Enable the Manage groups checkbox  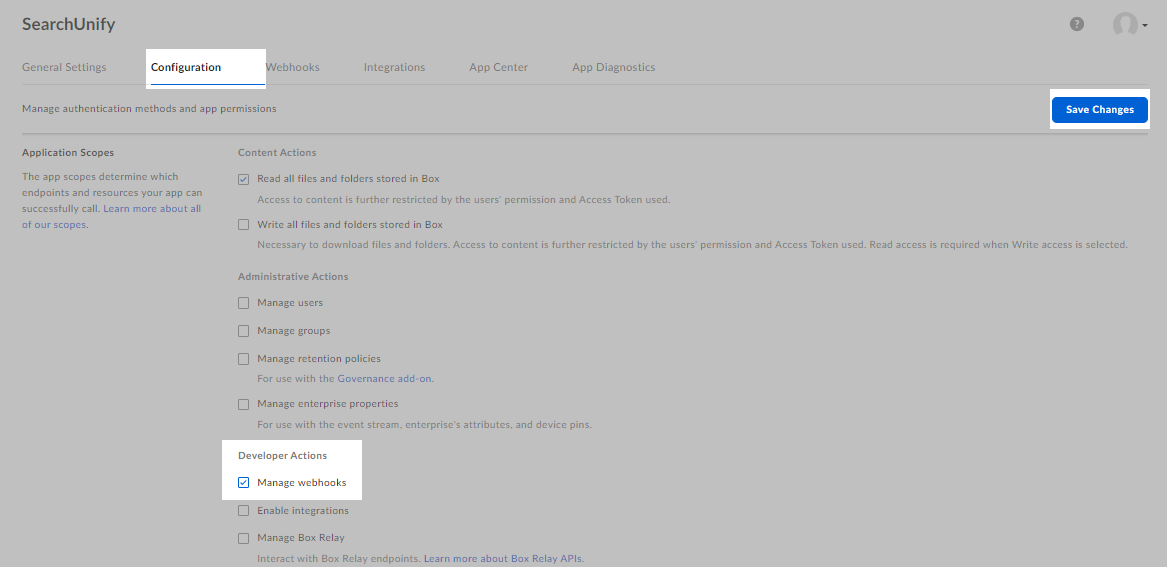pos(244,331)
